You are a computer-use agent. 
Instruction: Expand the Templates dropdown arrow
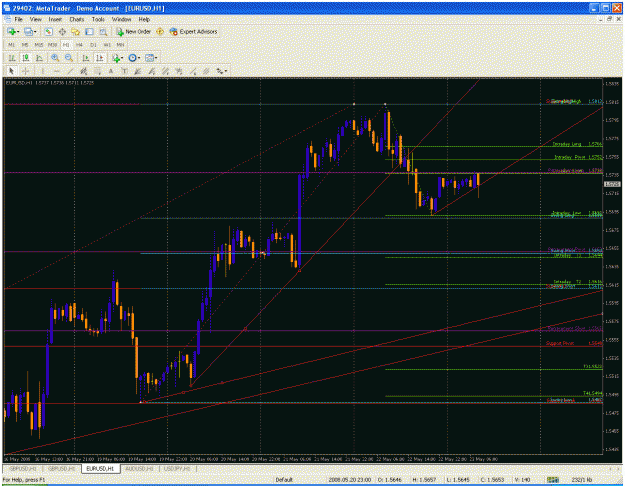(x=156, y=58)
